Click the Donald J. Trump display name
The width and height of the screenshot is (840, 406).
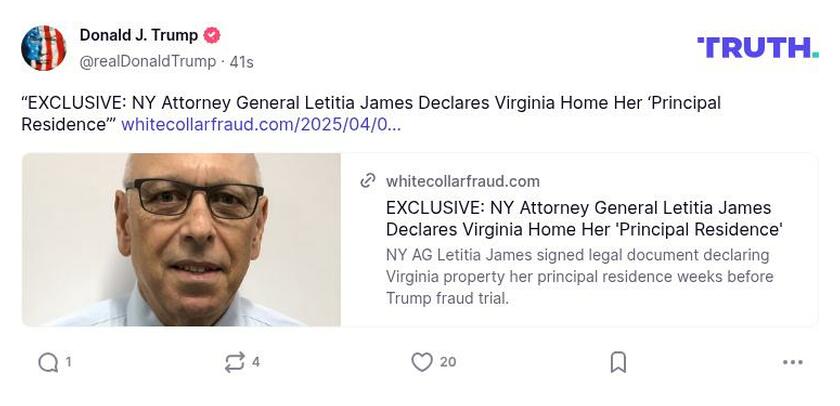(x=138, y=36)
